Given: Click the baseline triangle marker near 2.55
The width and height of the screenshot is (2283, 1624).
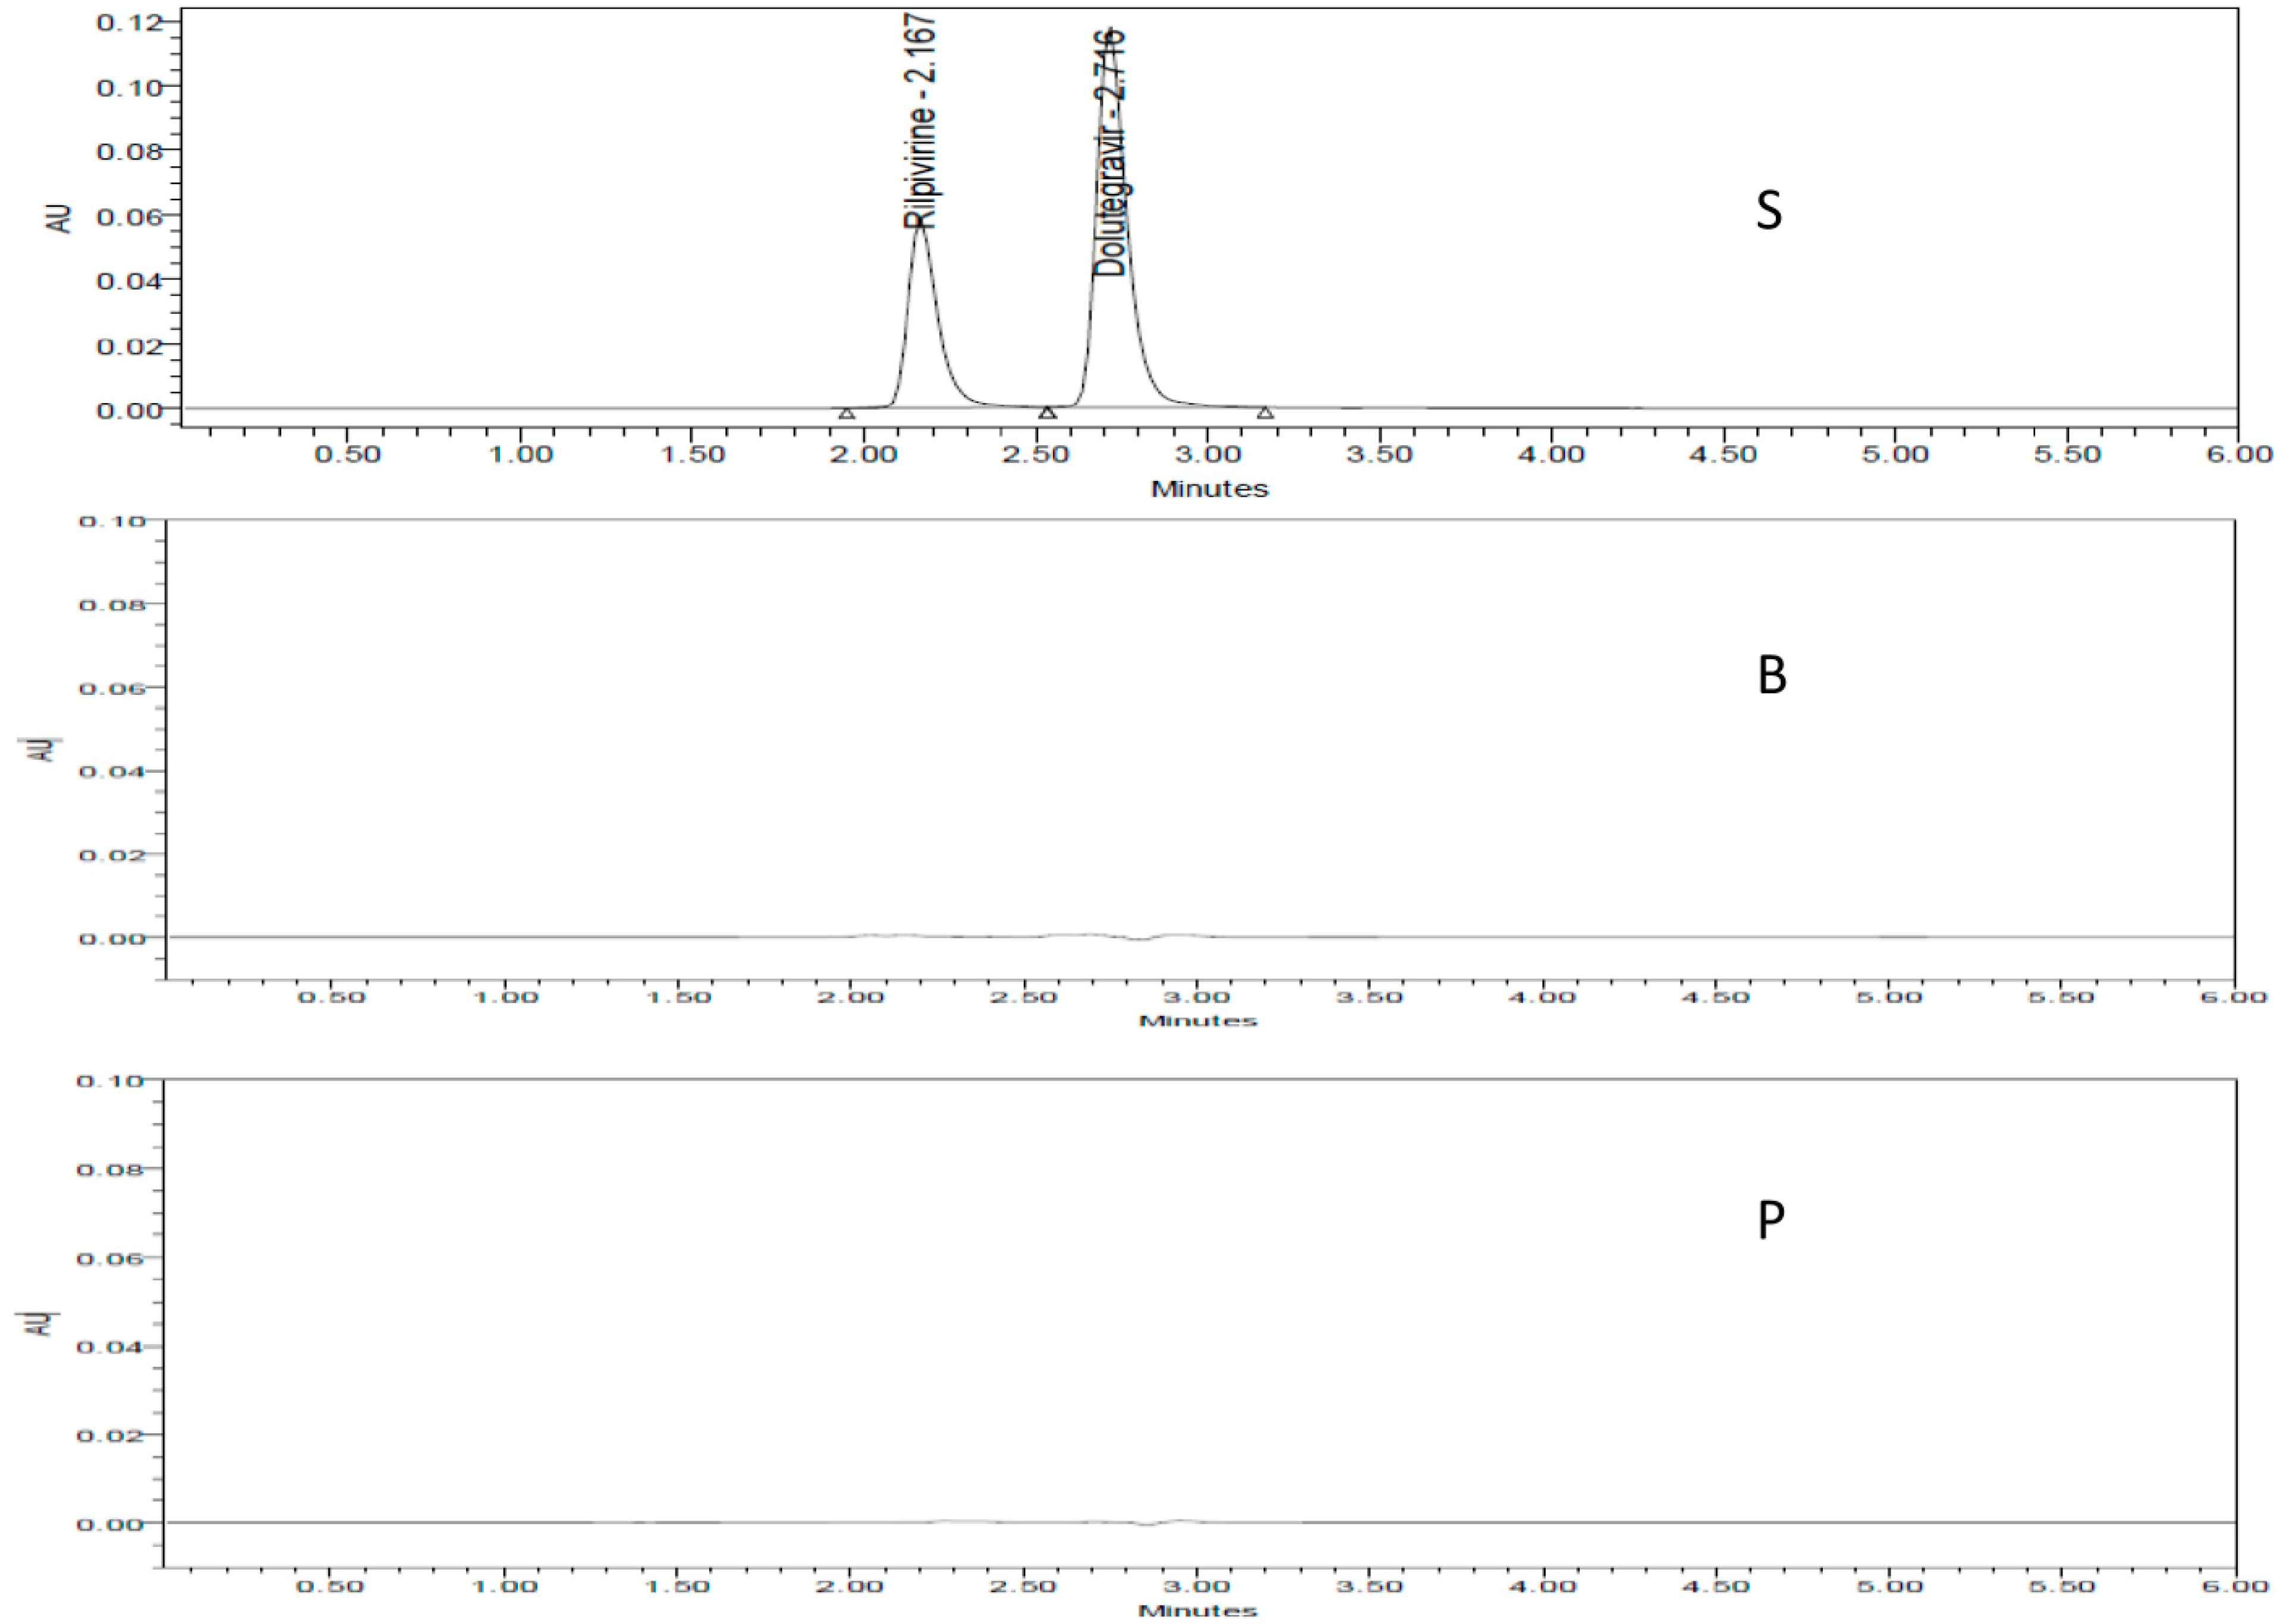Looking at the screenshot, I should point(1047,413).
